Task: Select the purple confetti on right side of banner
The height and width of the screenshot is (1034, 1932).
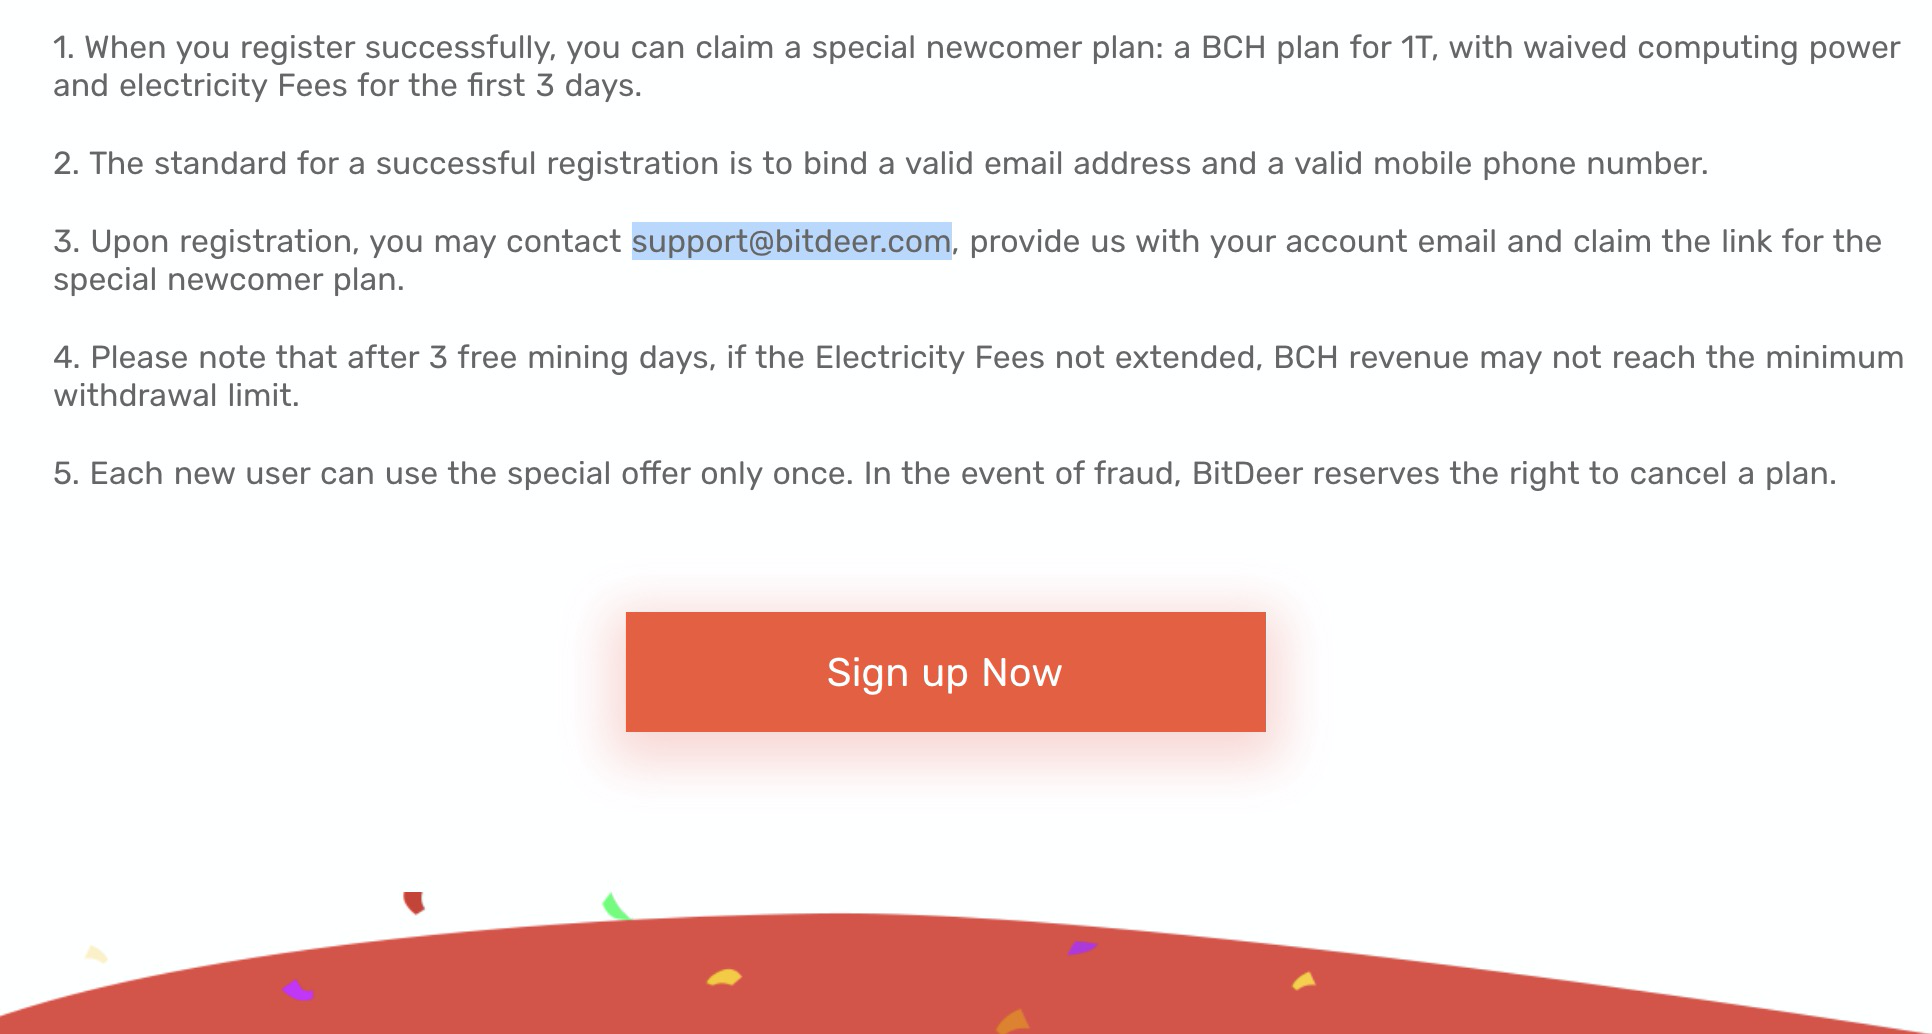Action: (x=1082, y=947)
